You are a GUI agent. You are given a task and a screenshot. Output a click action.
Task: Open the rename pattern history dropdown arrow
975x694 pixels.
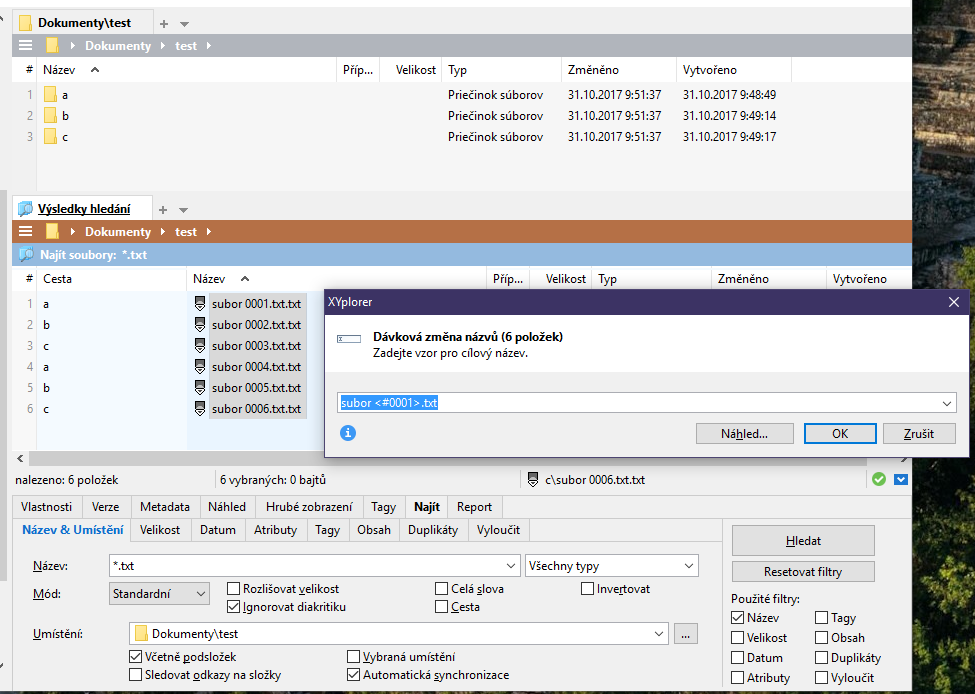pyautogui.click(x=947, y=403)
